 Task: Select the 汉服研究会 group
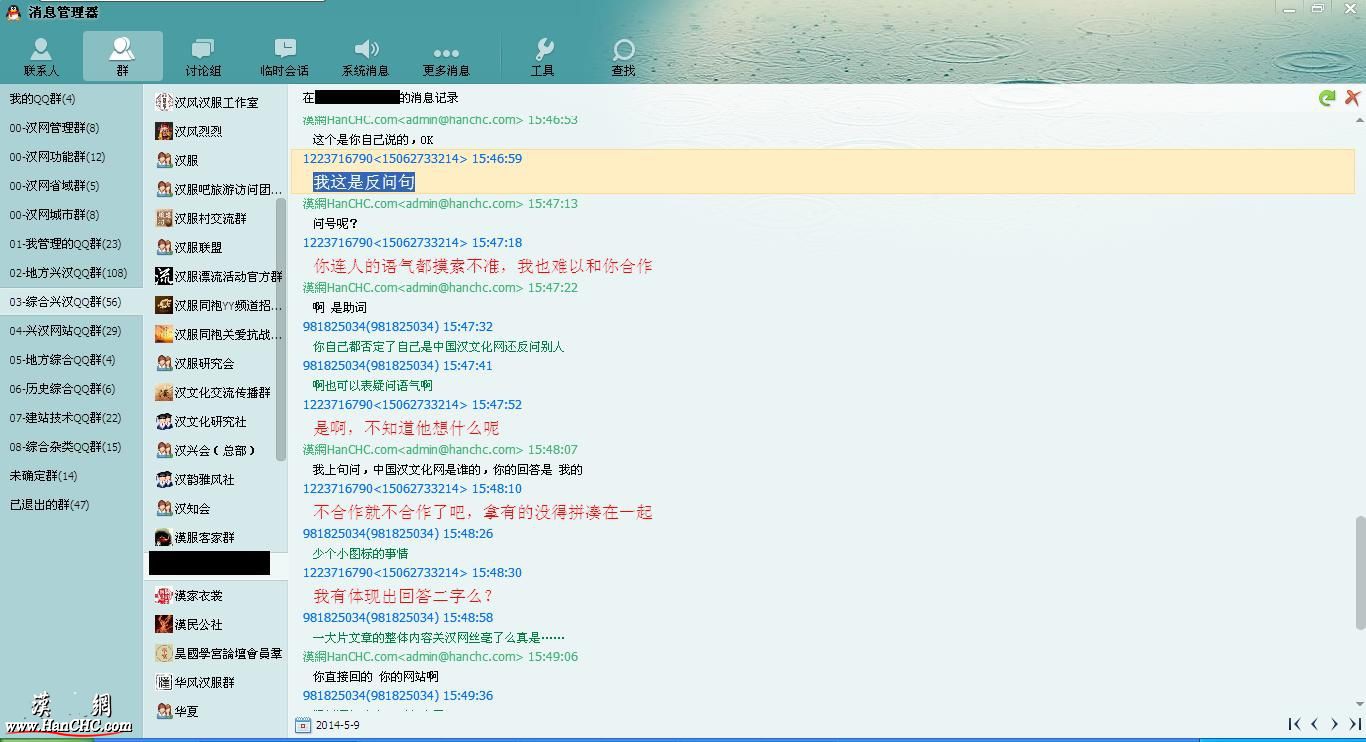(210, 363)
